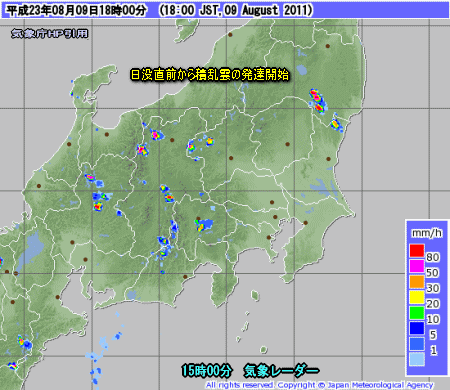Click the Japan Meteorological Agency copyright text

coord(319,385)
